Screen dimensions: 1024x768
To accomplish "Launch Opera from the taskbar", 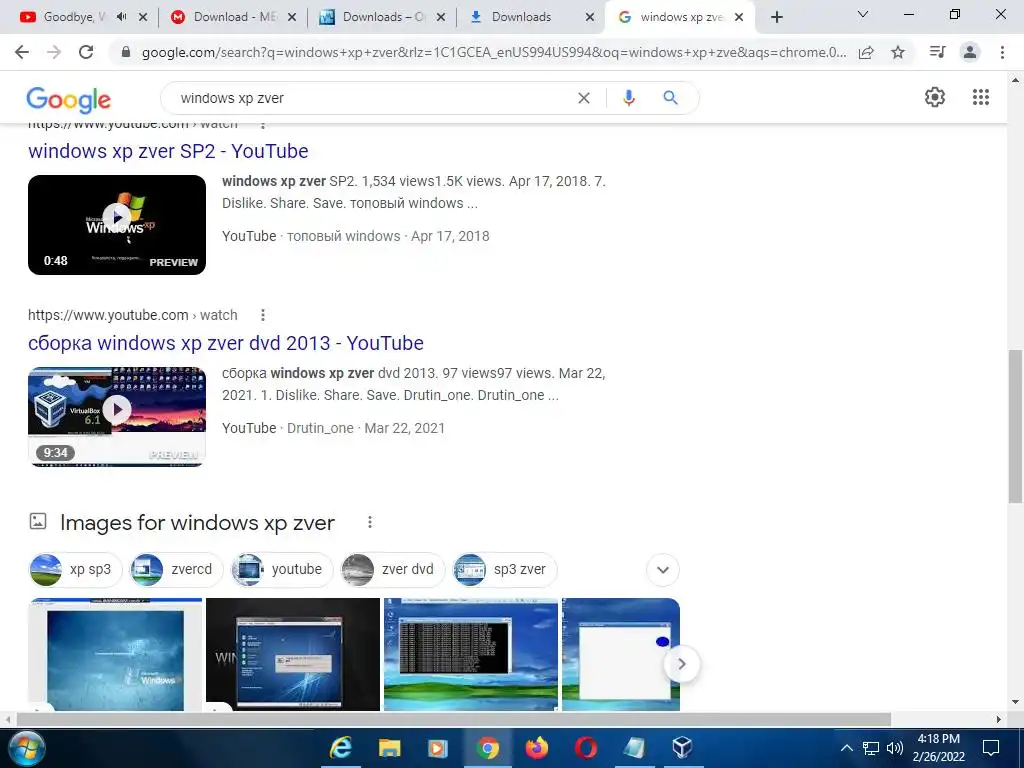I will pos(585,748).
